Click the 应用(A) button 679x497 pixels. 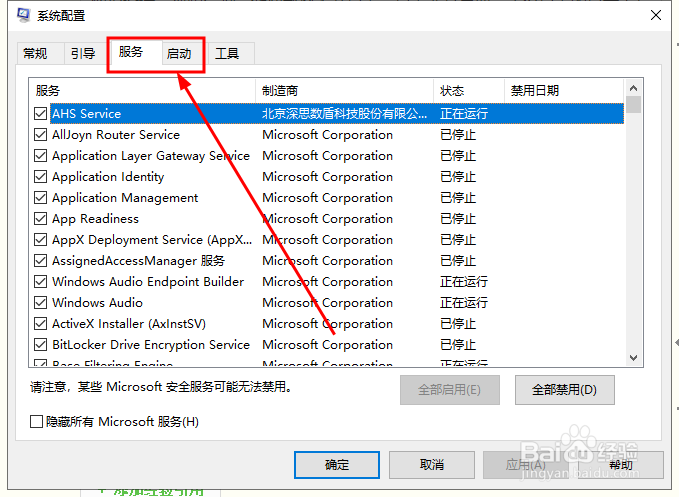(526, 465)
